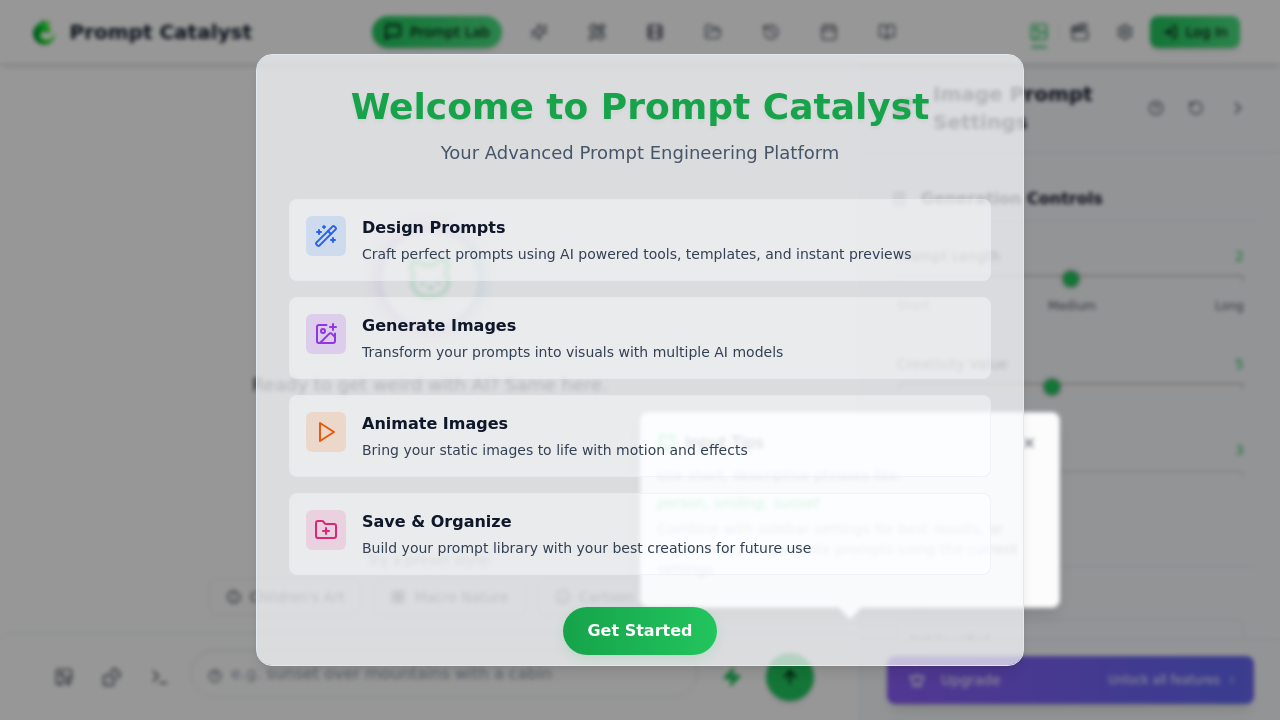
Task: Select the Animate Images play icon
Action: pos(326,431)
